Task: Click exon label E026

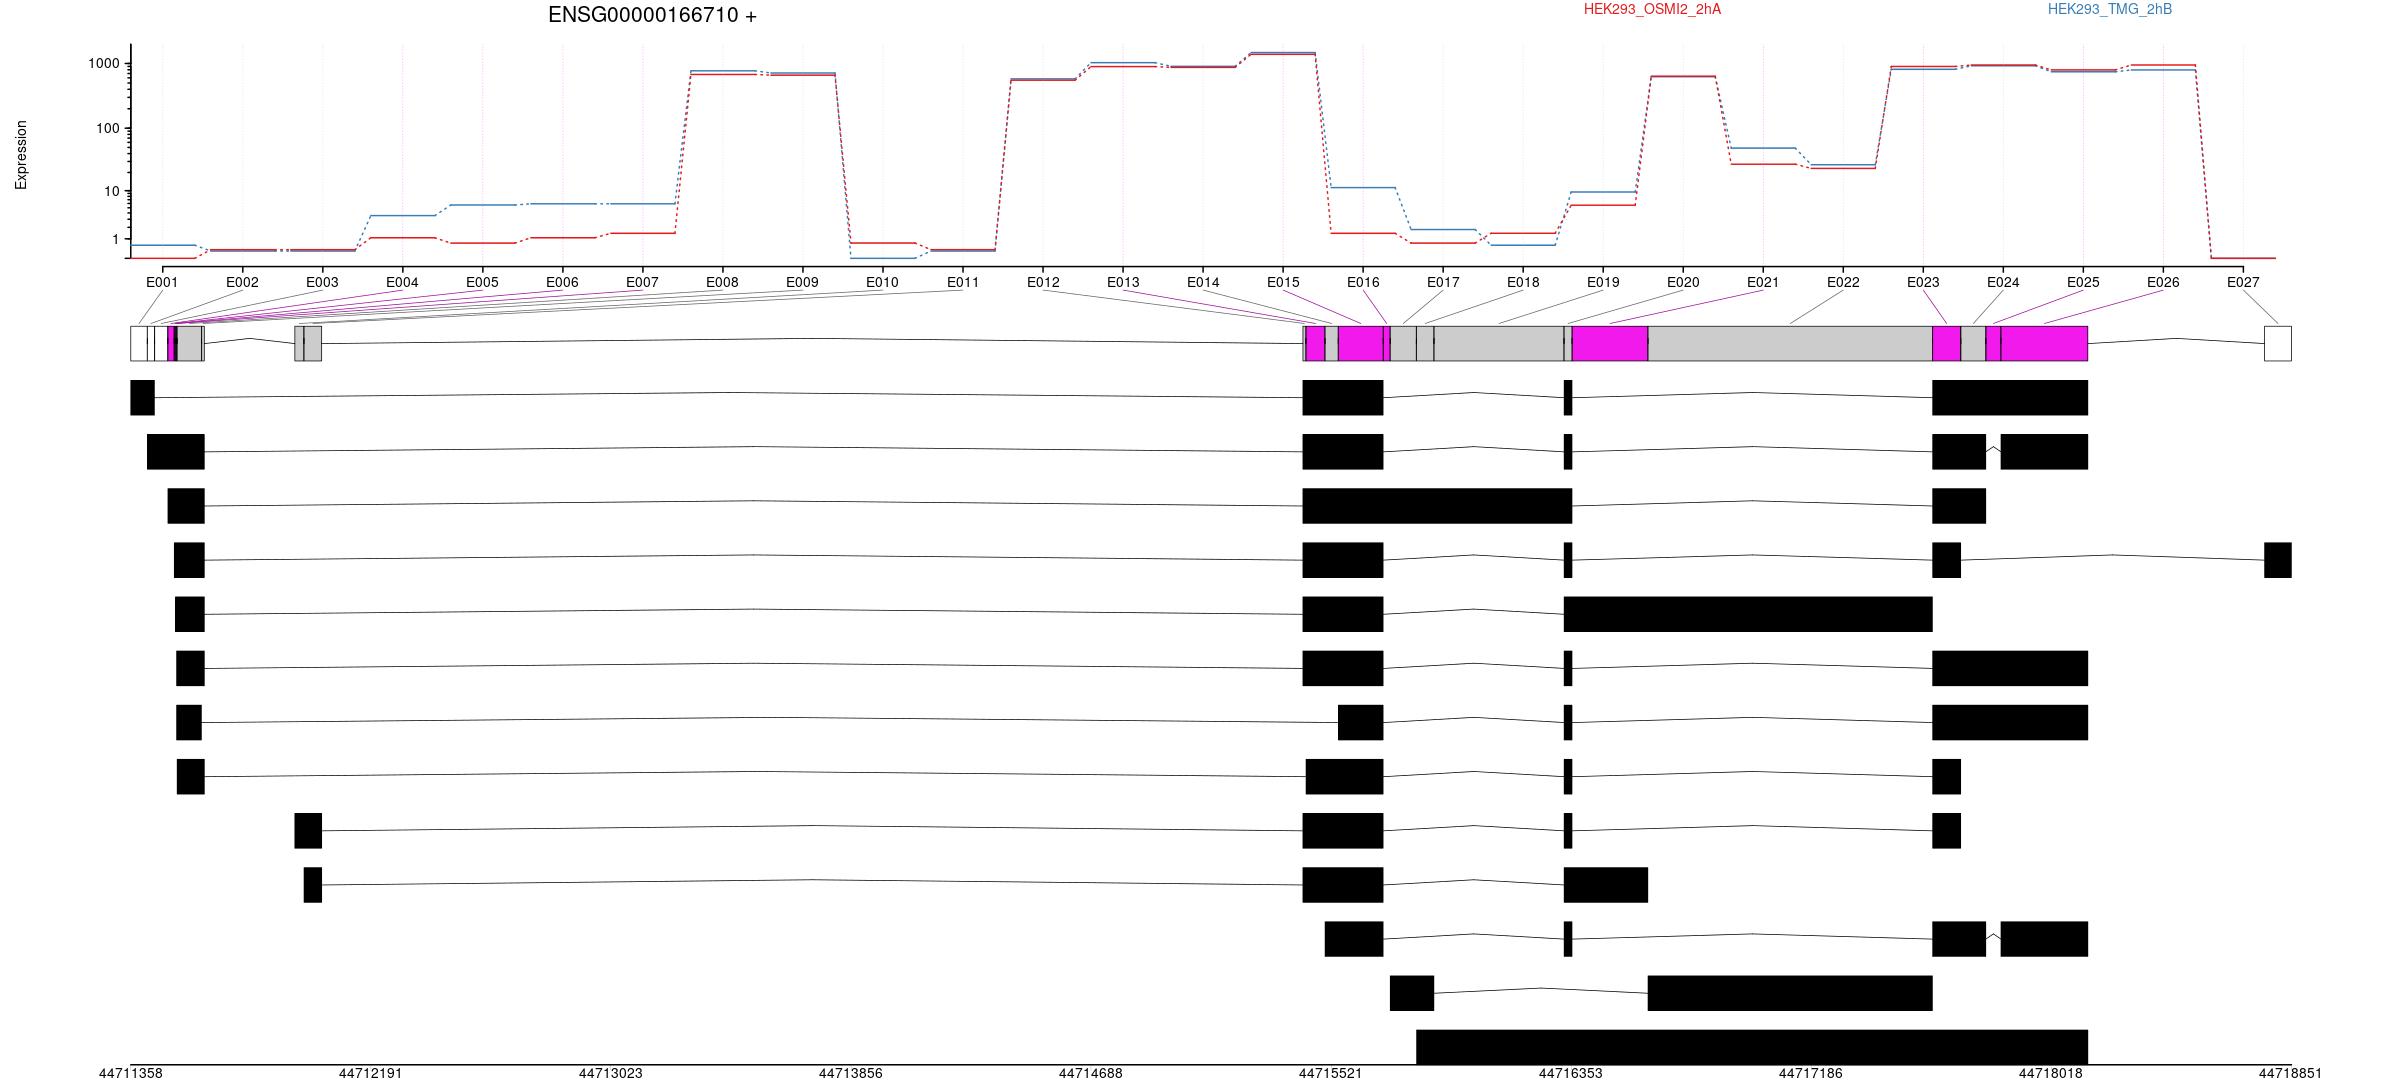Action: pos(2163,282)
